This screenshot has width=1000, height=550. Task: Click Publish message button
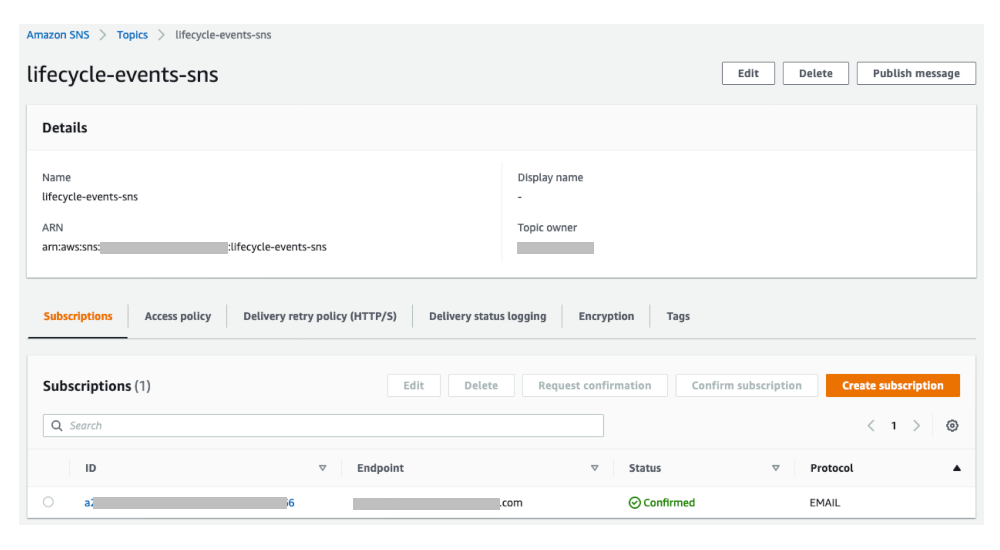point(916,73)
